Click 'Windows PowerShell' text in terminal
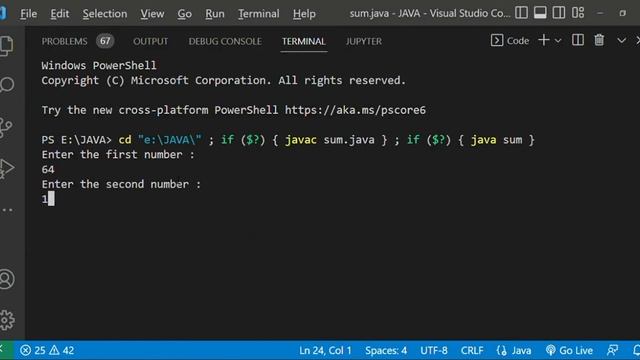The image size is (640, 360). tap(99, 66)
